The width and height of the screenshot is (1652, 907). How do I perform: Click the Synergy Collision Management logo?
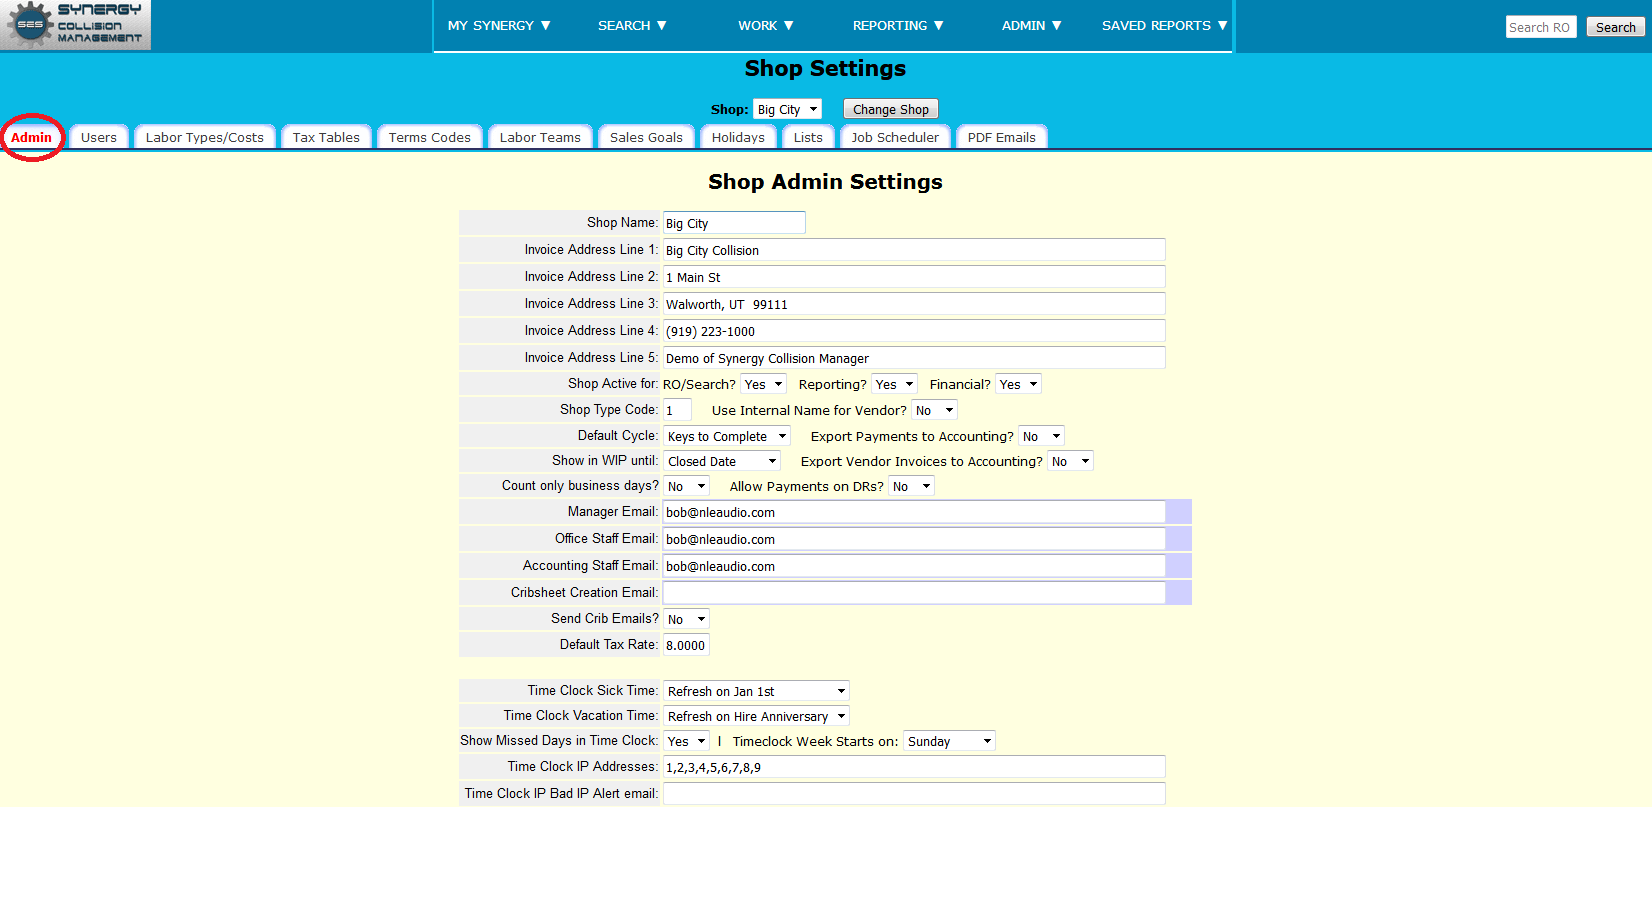(76, 25)
